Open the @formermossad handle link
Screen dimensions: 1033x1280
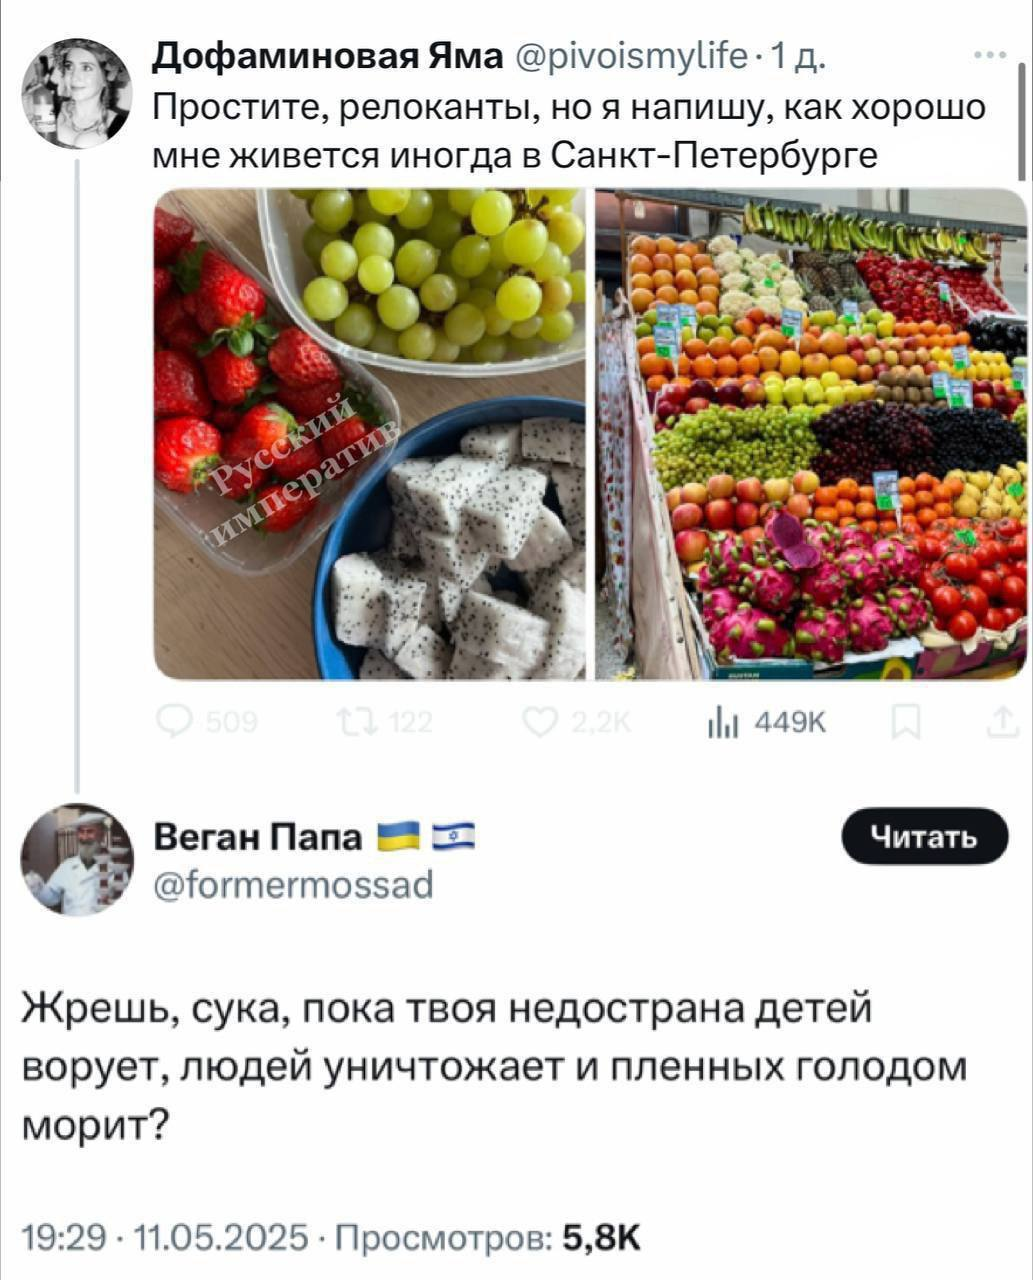click(293, 884)
